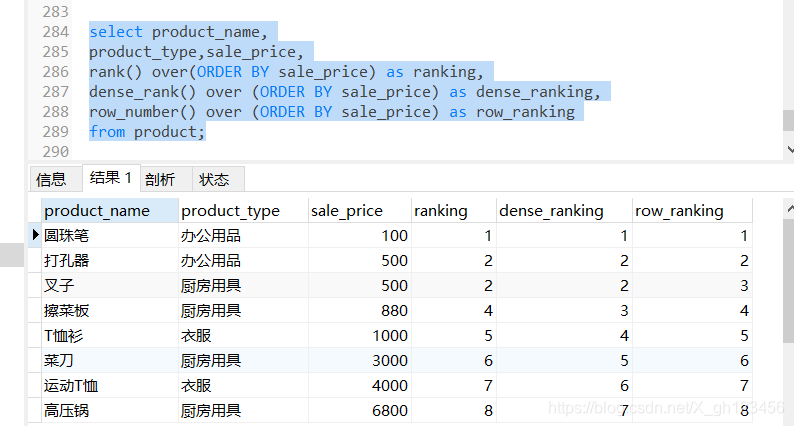This screenshot has height=426, width=794.
Task: Switch to the 剖析 tab
Action: click(x=165, y=179)
